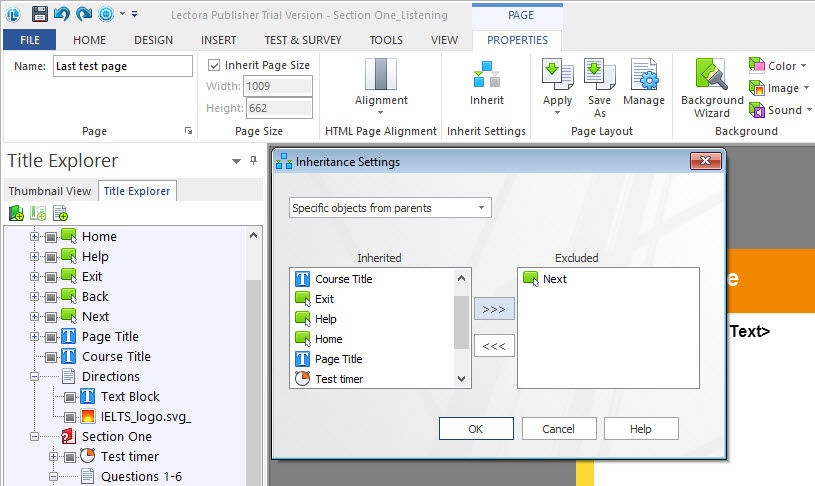Click Page group dialog launcher icon
815x486 pixels.
[188, 131]
